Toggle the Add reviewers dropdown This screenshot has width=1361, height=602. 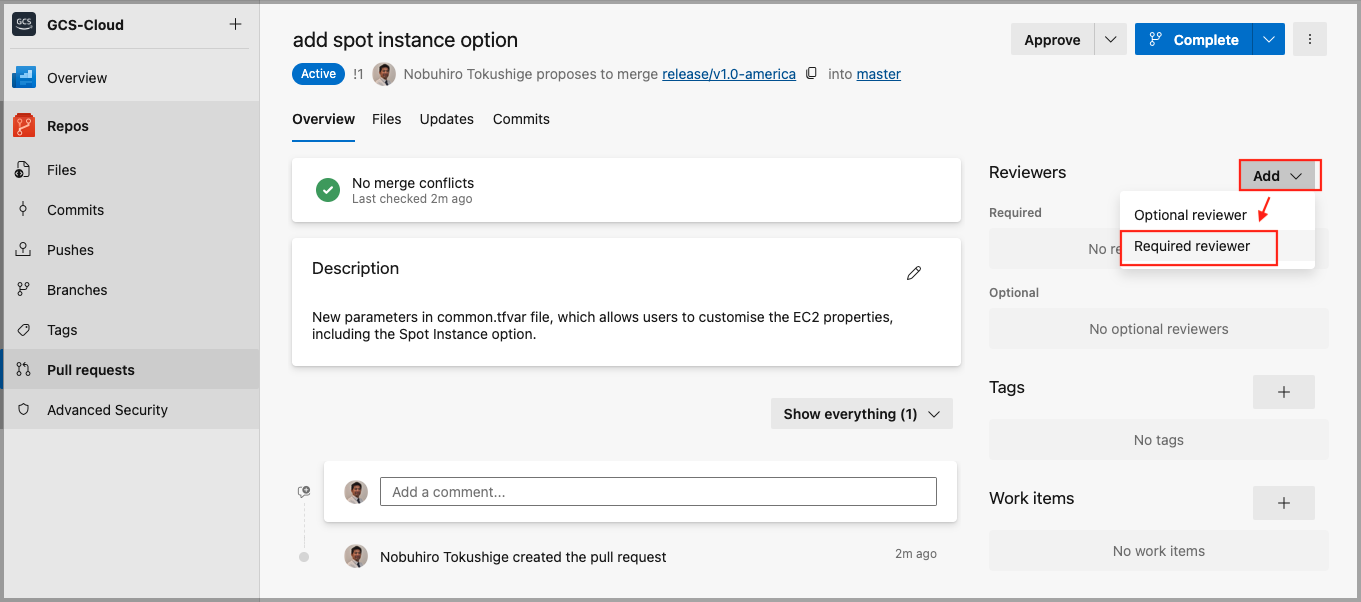[1279, 176]
